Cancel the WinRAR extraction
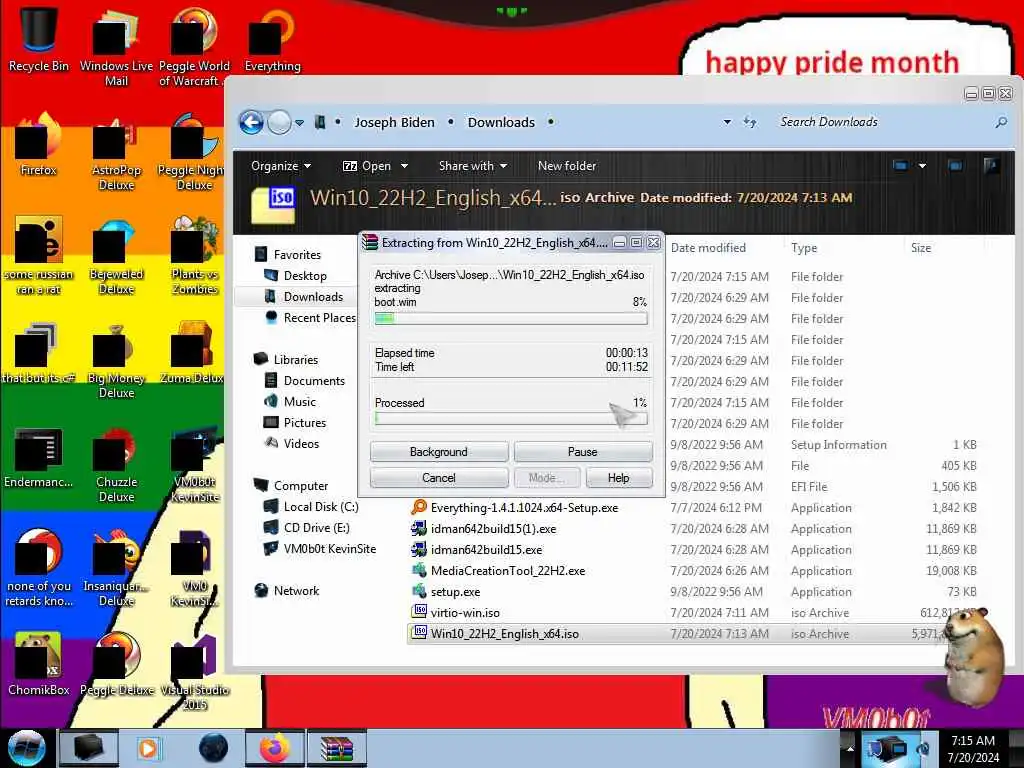Screen dimensions: 1024x768 (439, 478)
